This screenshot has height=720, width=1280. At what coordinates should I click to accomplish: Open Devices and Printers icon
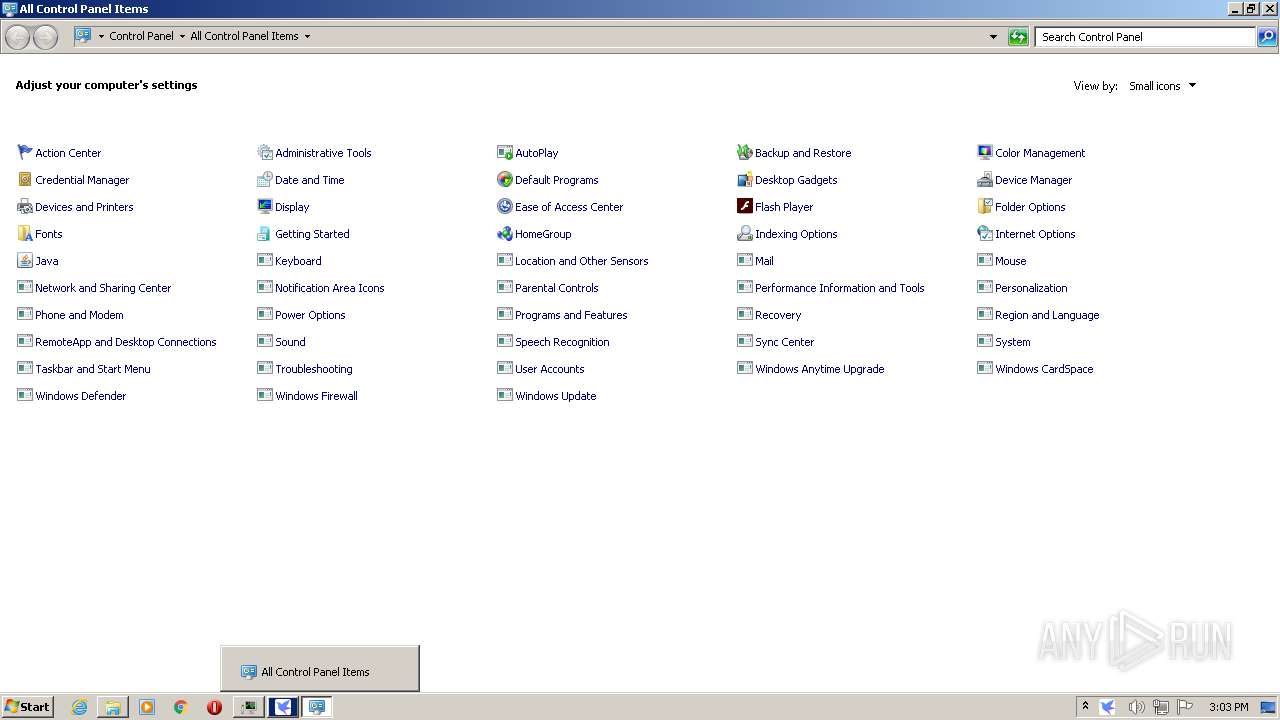(x=25, y=206)
